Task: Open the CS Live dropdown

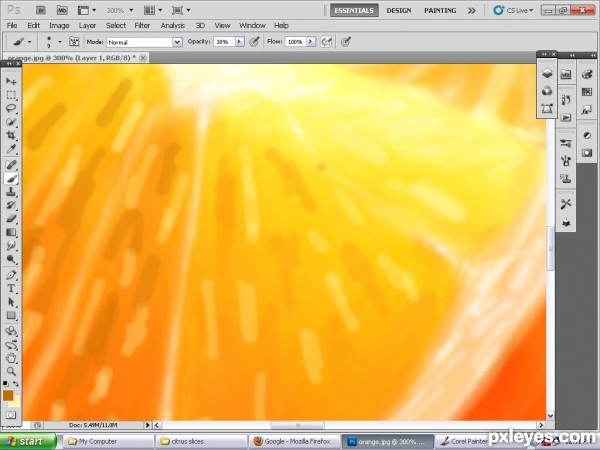Action: tap(514, 10)
